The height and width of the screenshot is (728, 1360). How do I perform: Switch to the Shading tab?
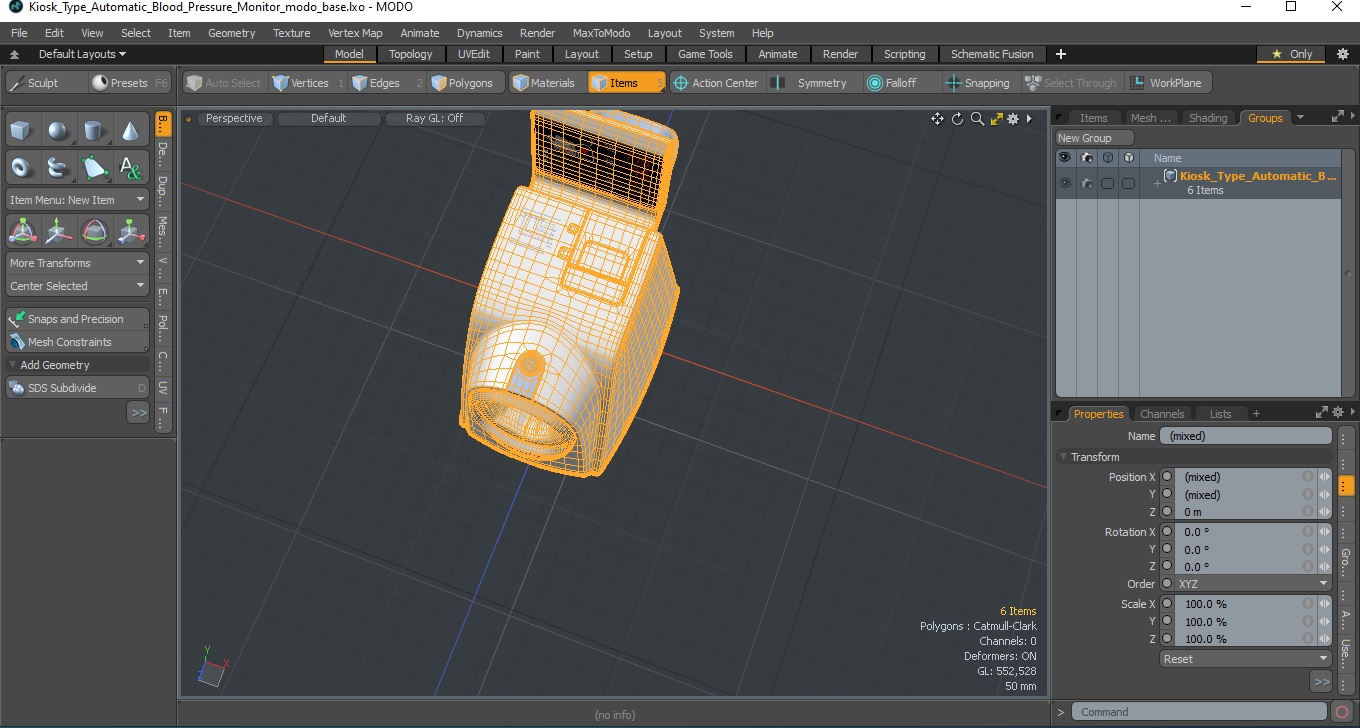pyautogui.click(x=1207, y=117)
